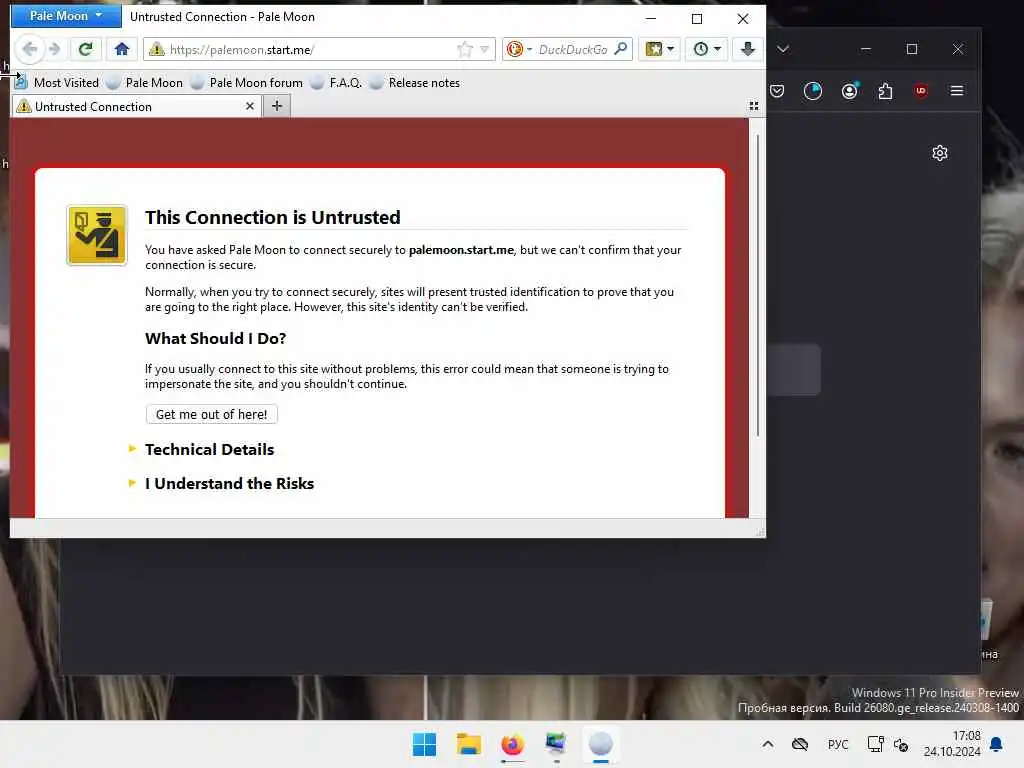Open the downloads arrow button
The image size is (1024, 768).
click(748, 49)
